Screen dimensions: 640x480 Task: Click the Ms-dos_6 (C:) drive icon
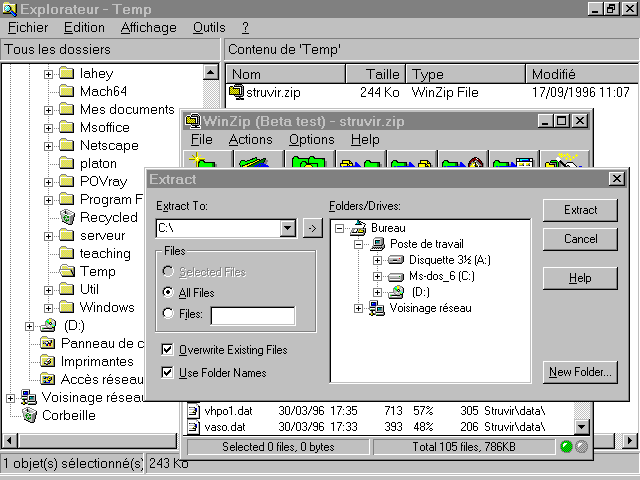396,277
